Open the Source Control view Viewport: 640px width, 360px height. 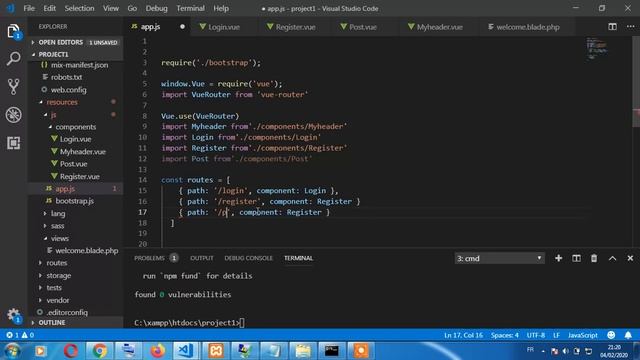pyautogui.click(x=13, y=87)
